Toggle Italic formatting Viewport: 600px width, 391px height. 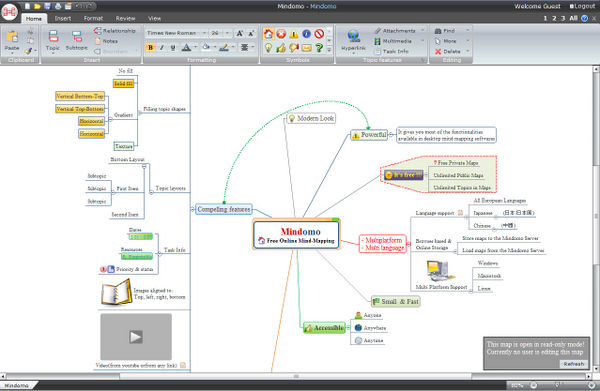161,47
